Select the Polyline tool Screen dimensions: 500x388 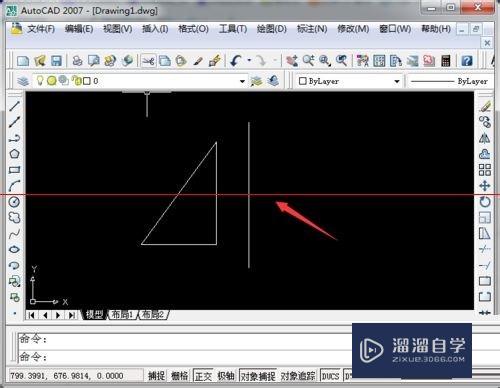14,138
